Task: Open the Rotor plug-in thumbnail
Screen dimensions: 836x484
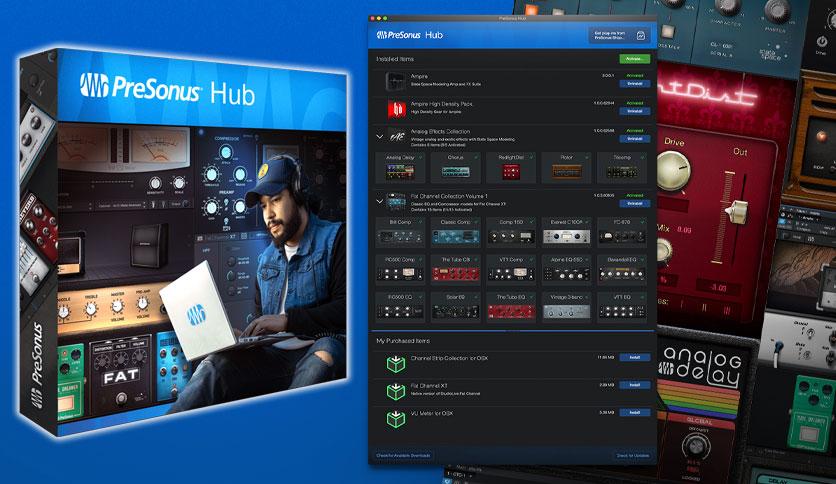Action: (x=566, y=172)
